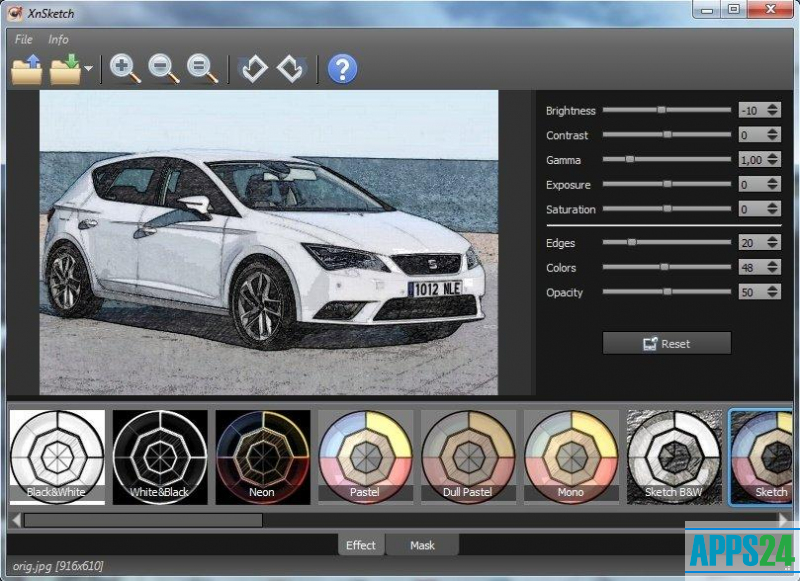Rotate the image counter-clockwise
Image resolution: width=800 pixels, height=581 pixels.
tap(254, 69)
